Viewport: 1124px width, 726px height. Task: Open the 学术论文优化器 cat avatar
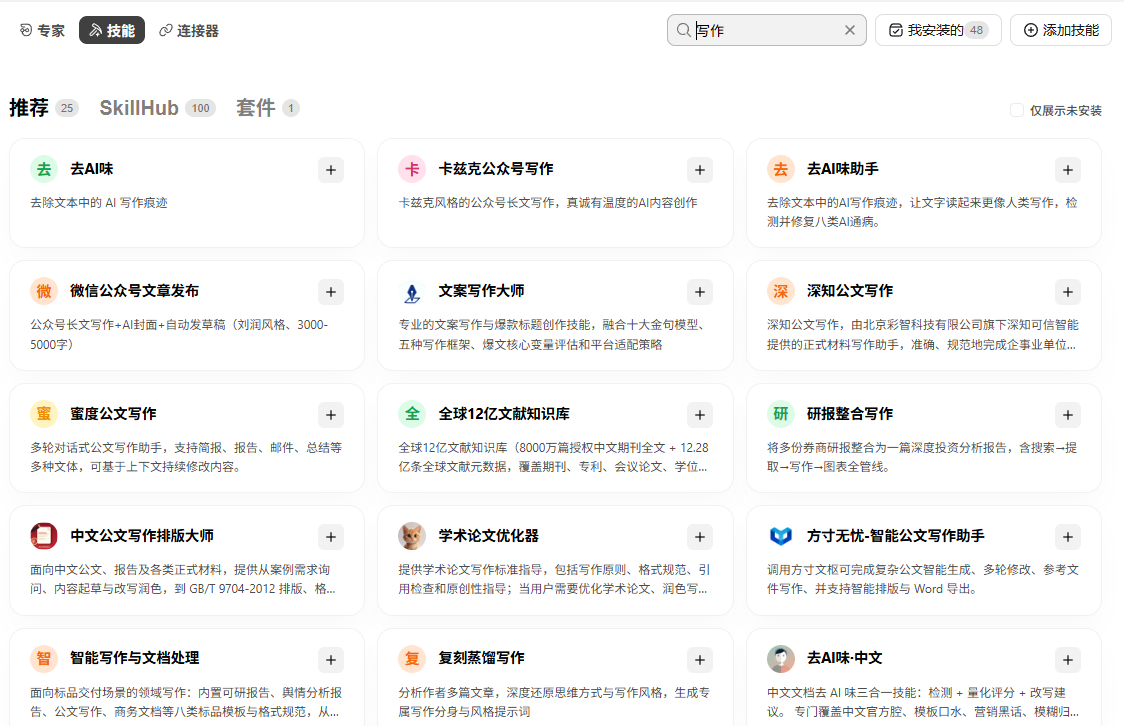[412, 536]
